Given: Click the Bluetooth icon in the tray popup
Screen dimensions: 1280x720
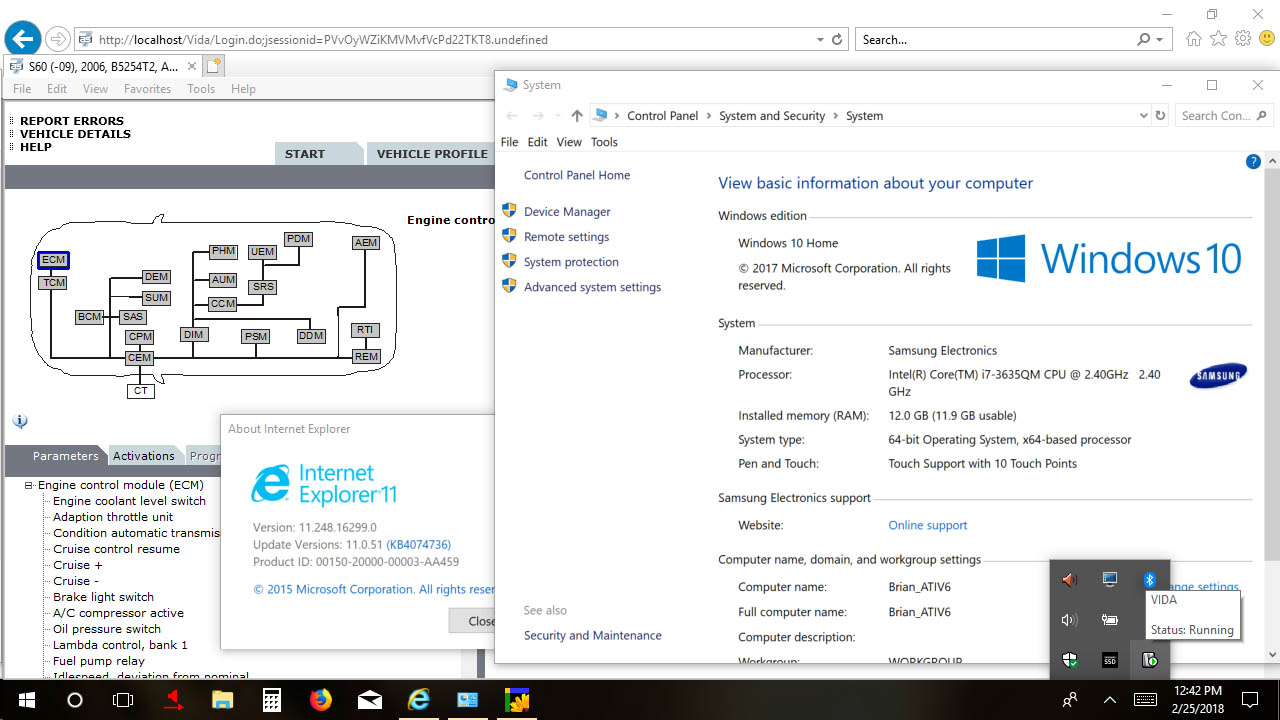Looking at the screenshot, I should coord(1149,580).
